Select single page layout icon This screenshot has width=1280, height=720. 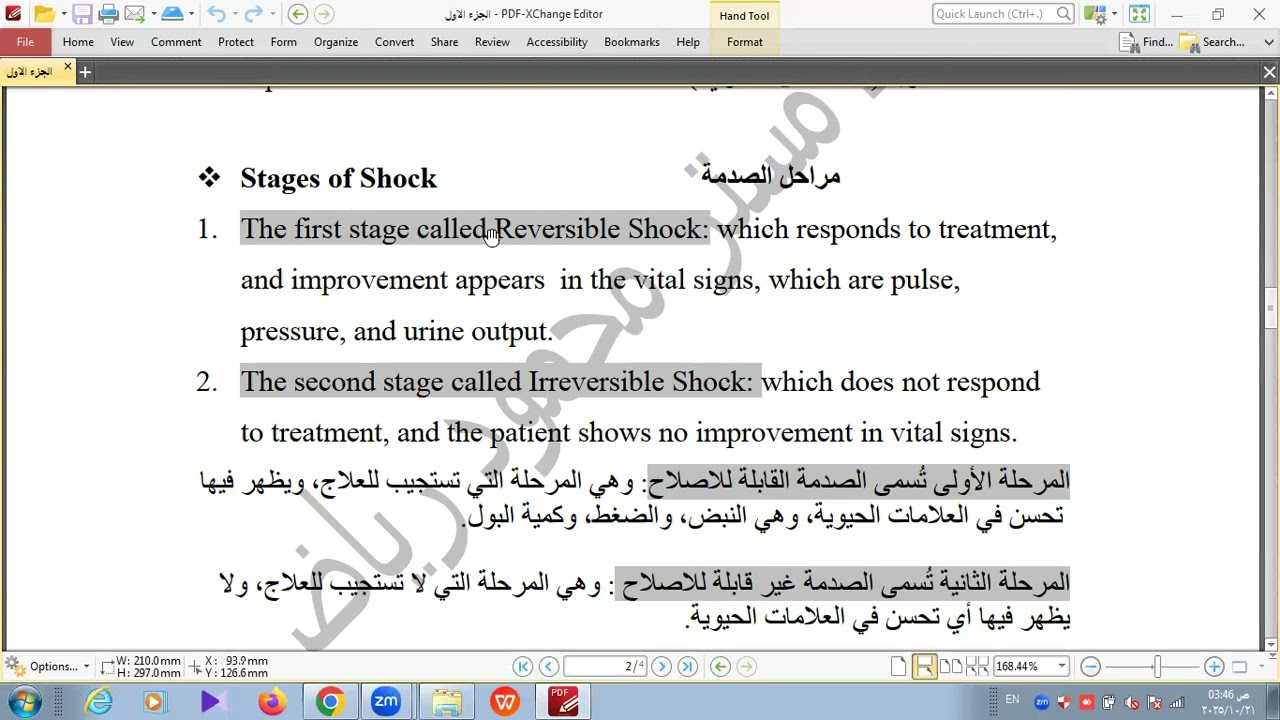898,667
